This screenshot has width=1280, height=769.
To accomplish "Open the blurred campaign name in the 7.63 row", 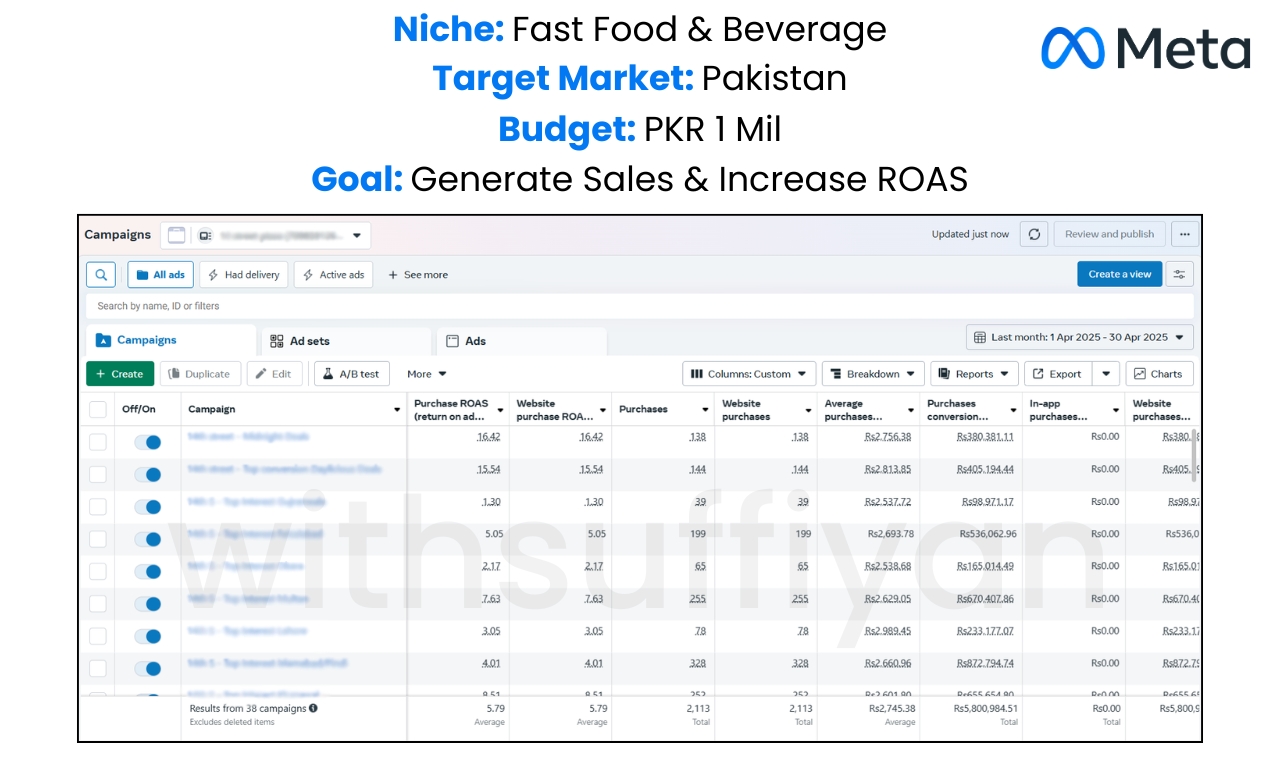I will tap(249, 599).
